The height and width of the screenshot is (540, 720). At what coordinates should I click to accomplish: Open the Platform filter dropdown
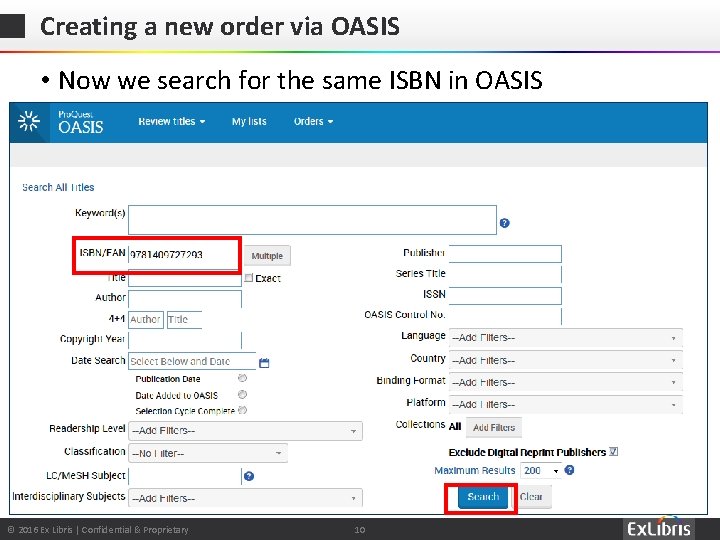click(x=566, y=405)
